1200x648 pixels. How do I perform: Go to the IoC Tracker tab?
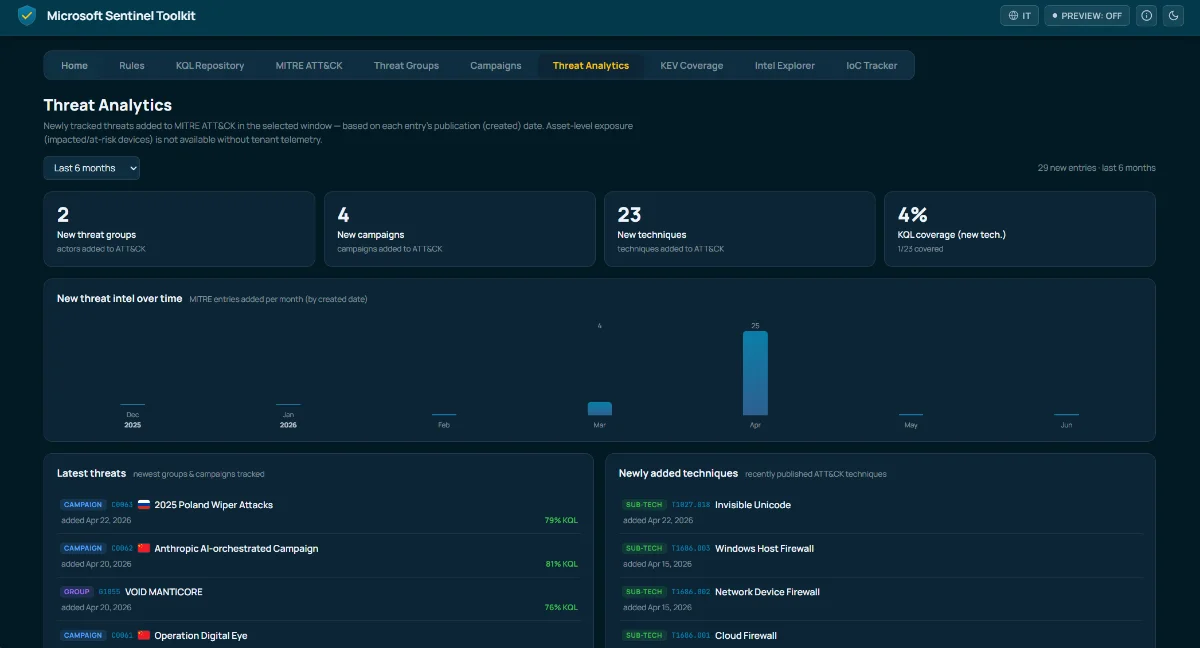tap(872, 66)
